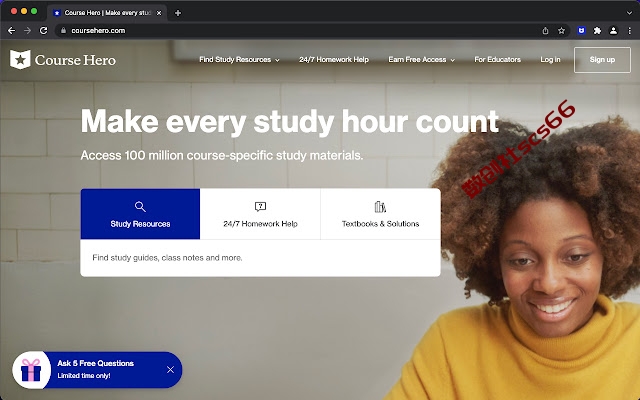
Task: Expand the Find Study Resources dropdown
Action: (x=239, y=60)
